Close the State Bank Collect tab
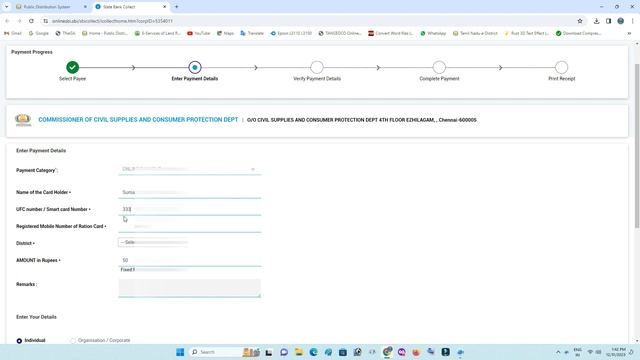 (164, 7)
